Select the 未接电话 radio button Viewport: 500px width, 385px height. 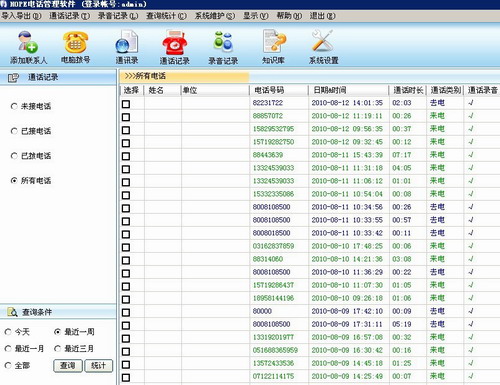click(x=14, y=106)
